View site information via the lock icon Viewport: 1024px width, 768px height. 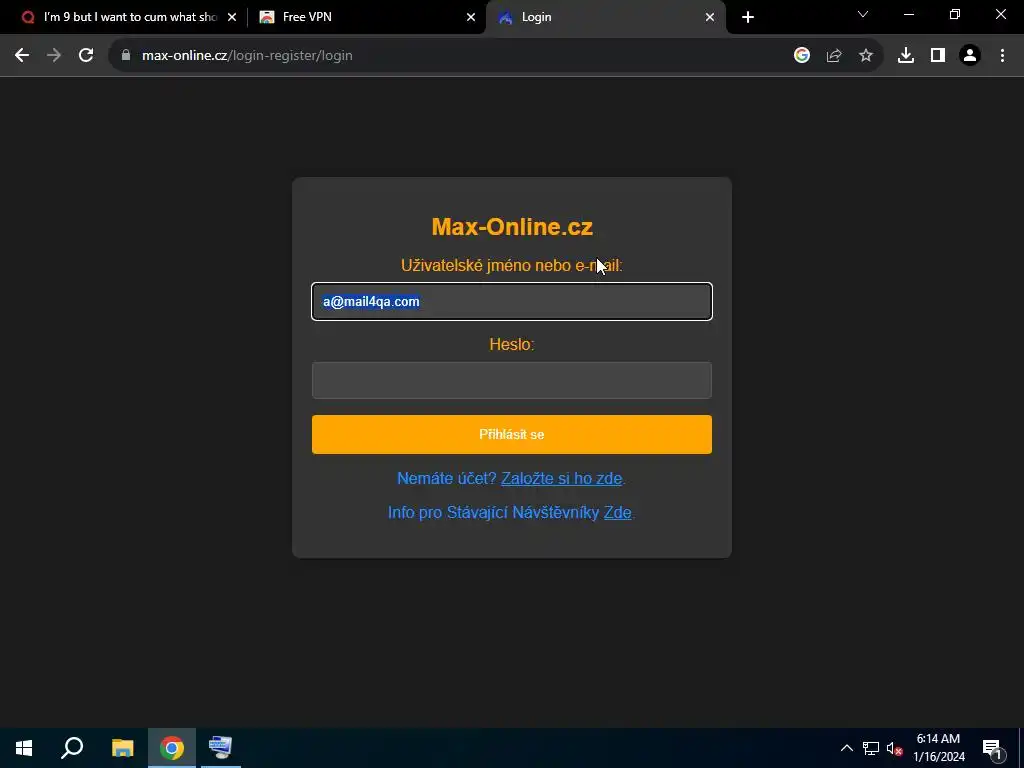pyautogui.click(x=126, y=56)
